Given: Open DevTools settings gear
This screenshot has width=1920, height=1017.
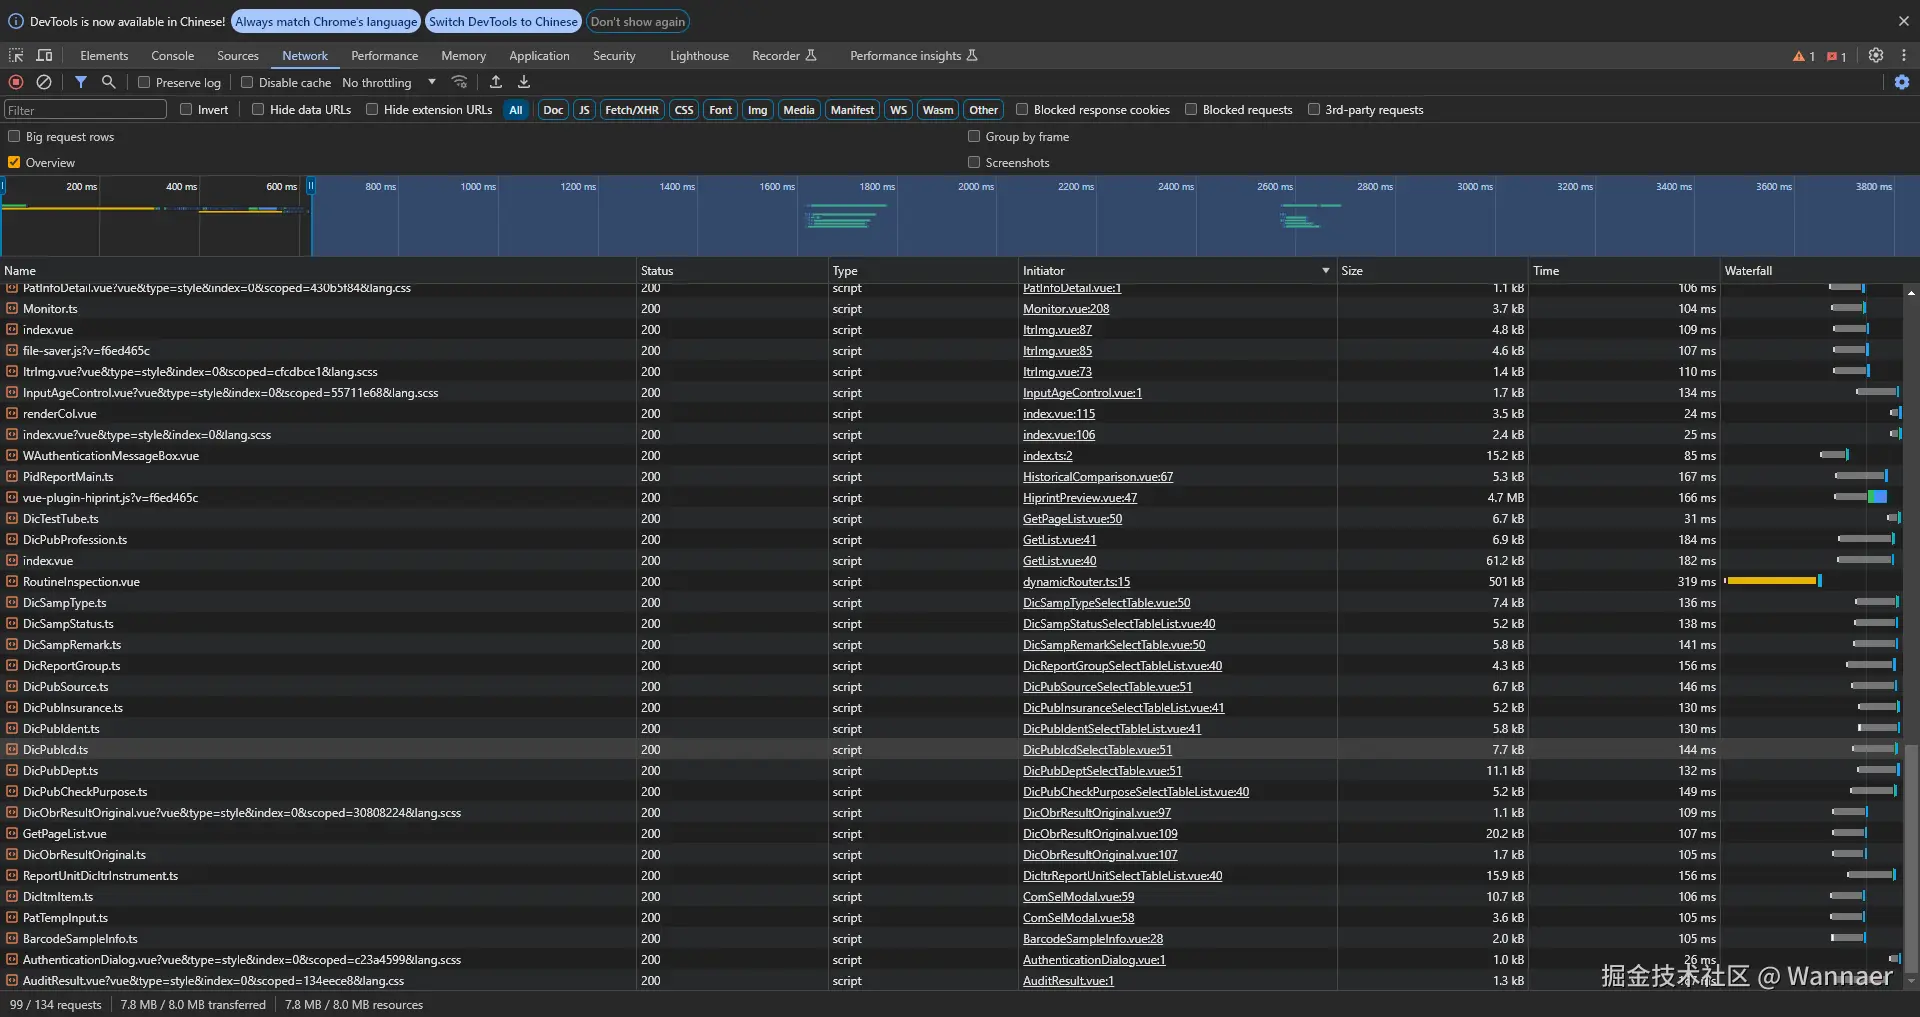Looking at the screenshot, I should [1876, 56].
